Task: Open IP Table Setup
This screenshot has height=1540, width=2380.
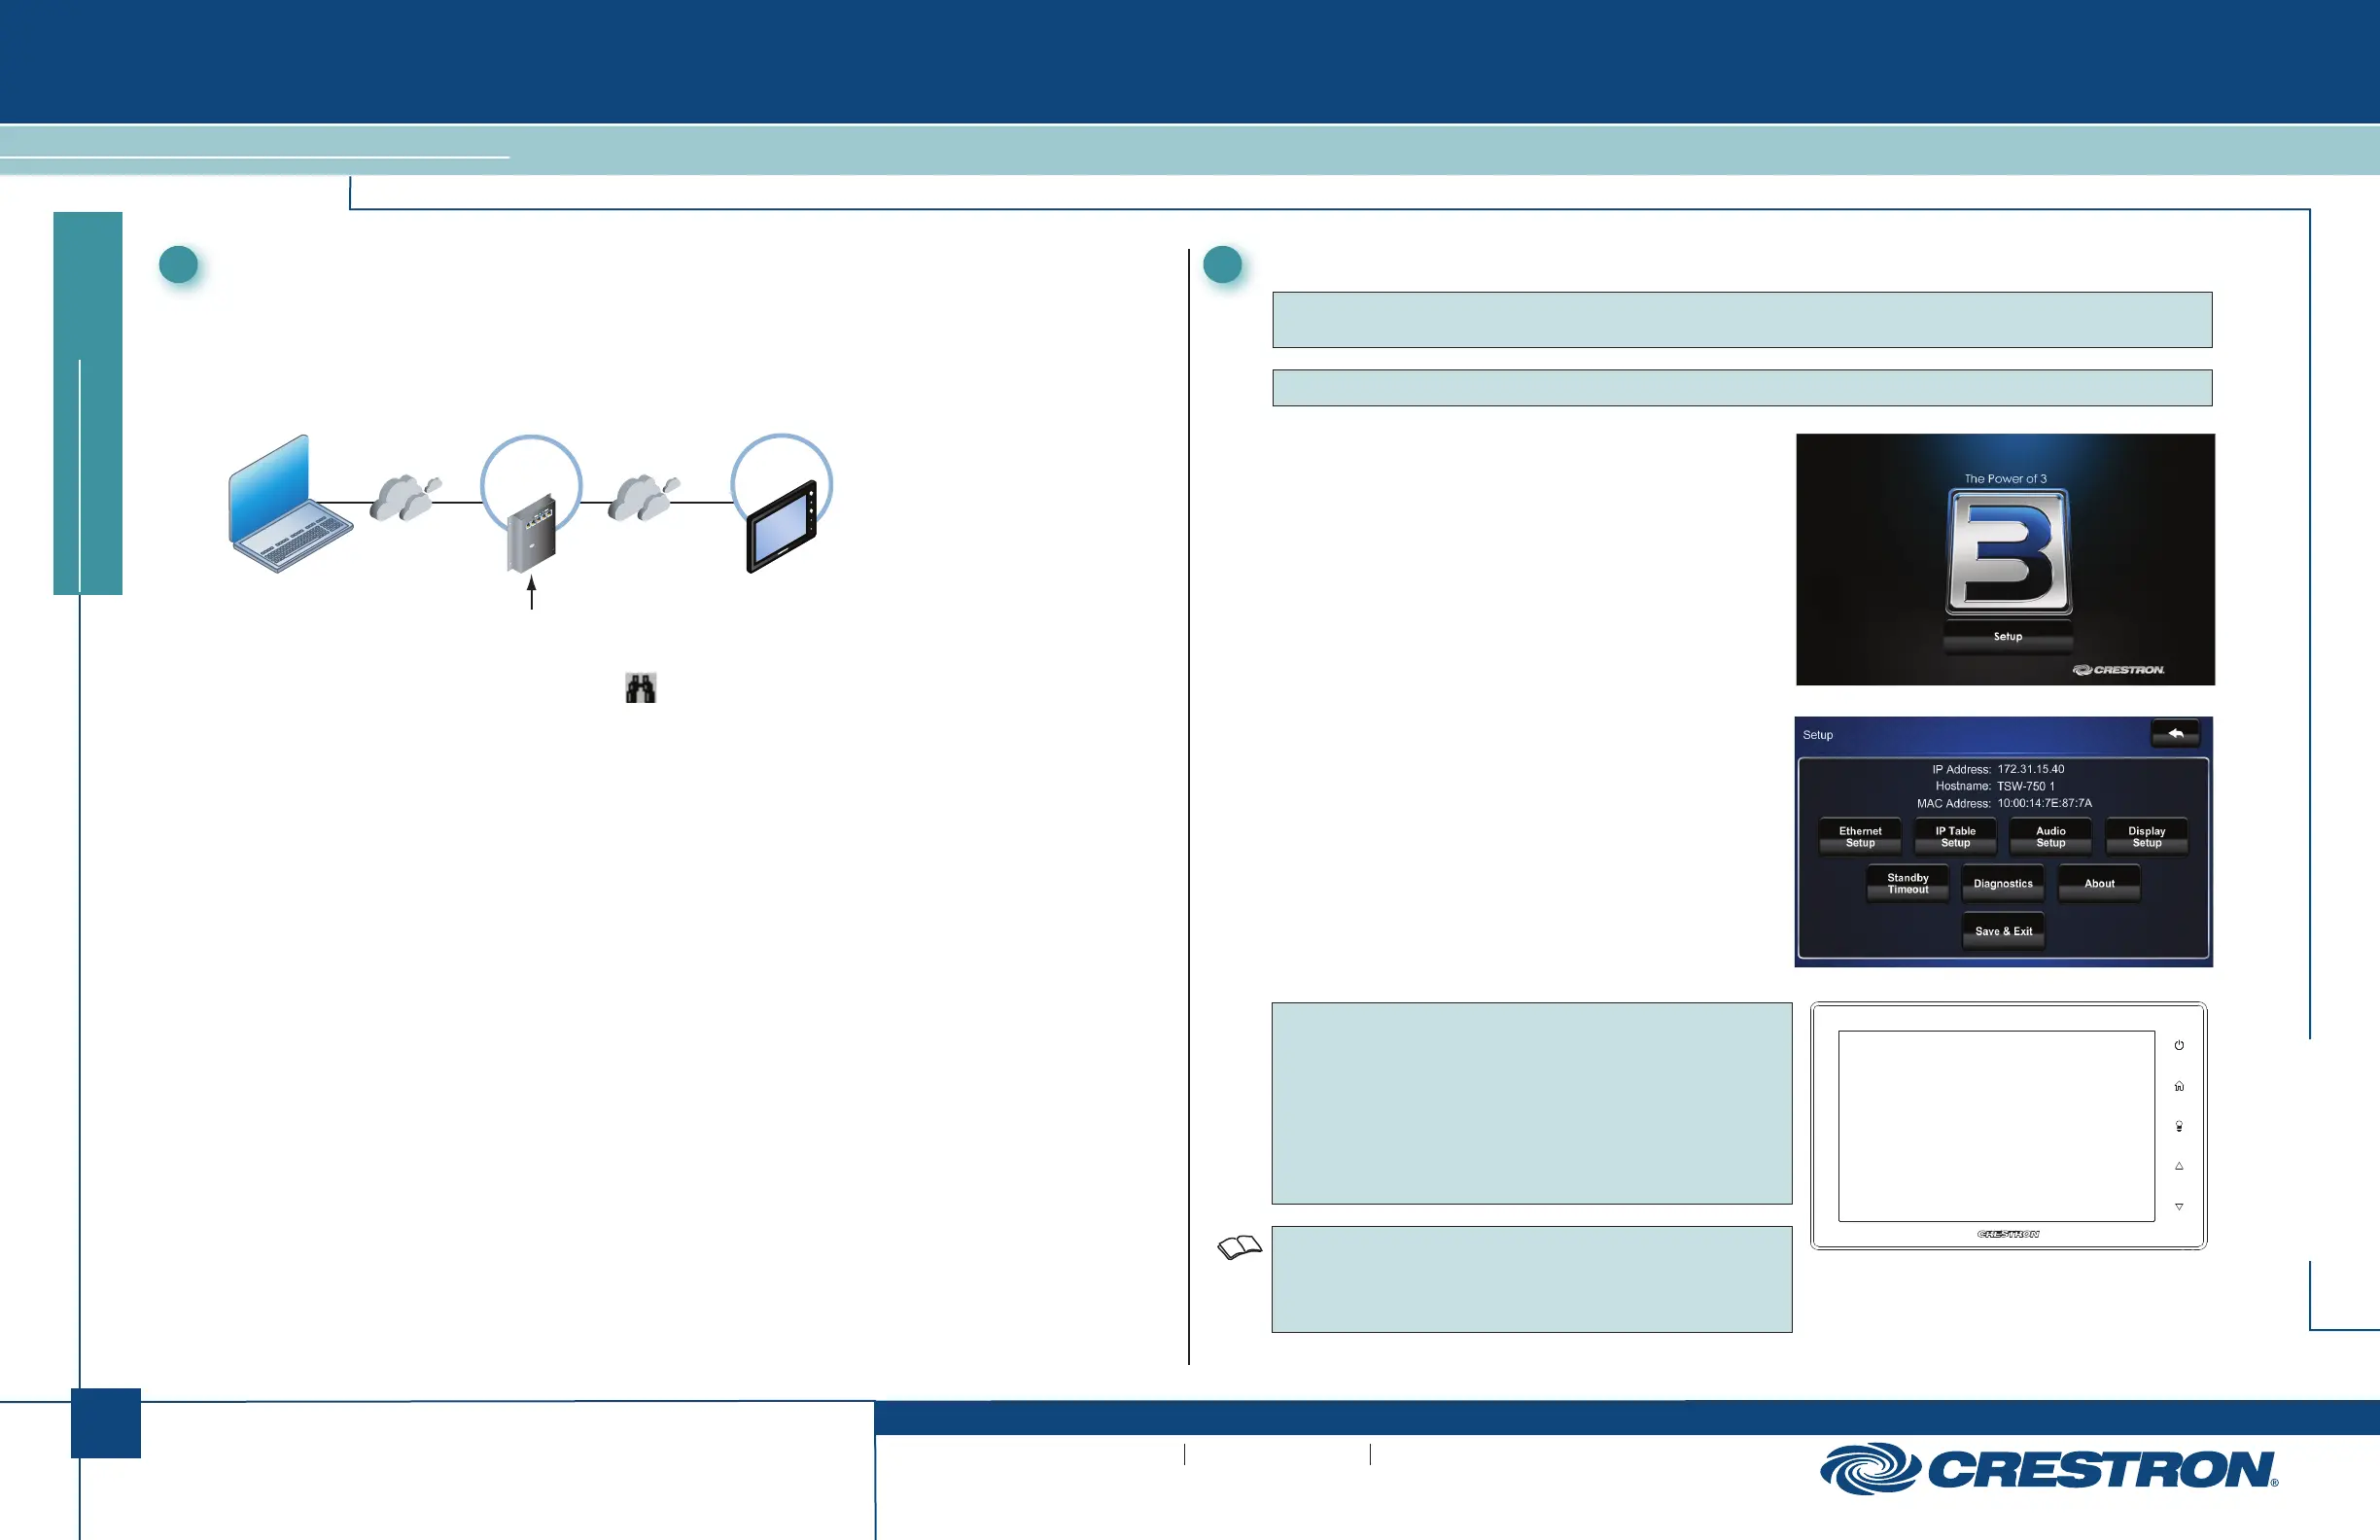Action: [1955, 837]
